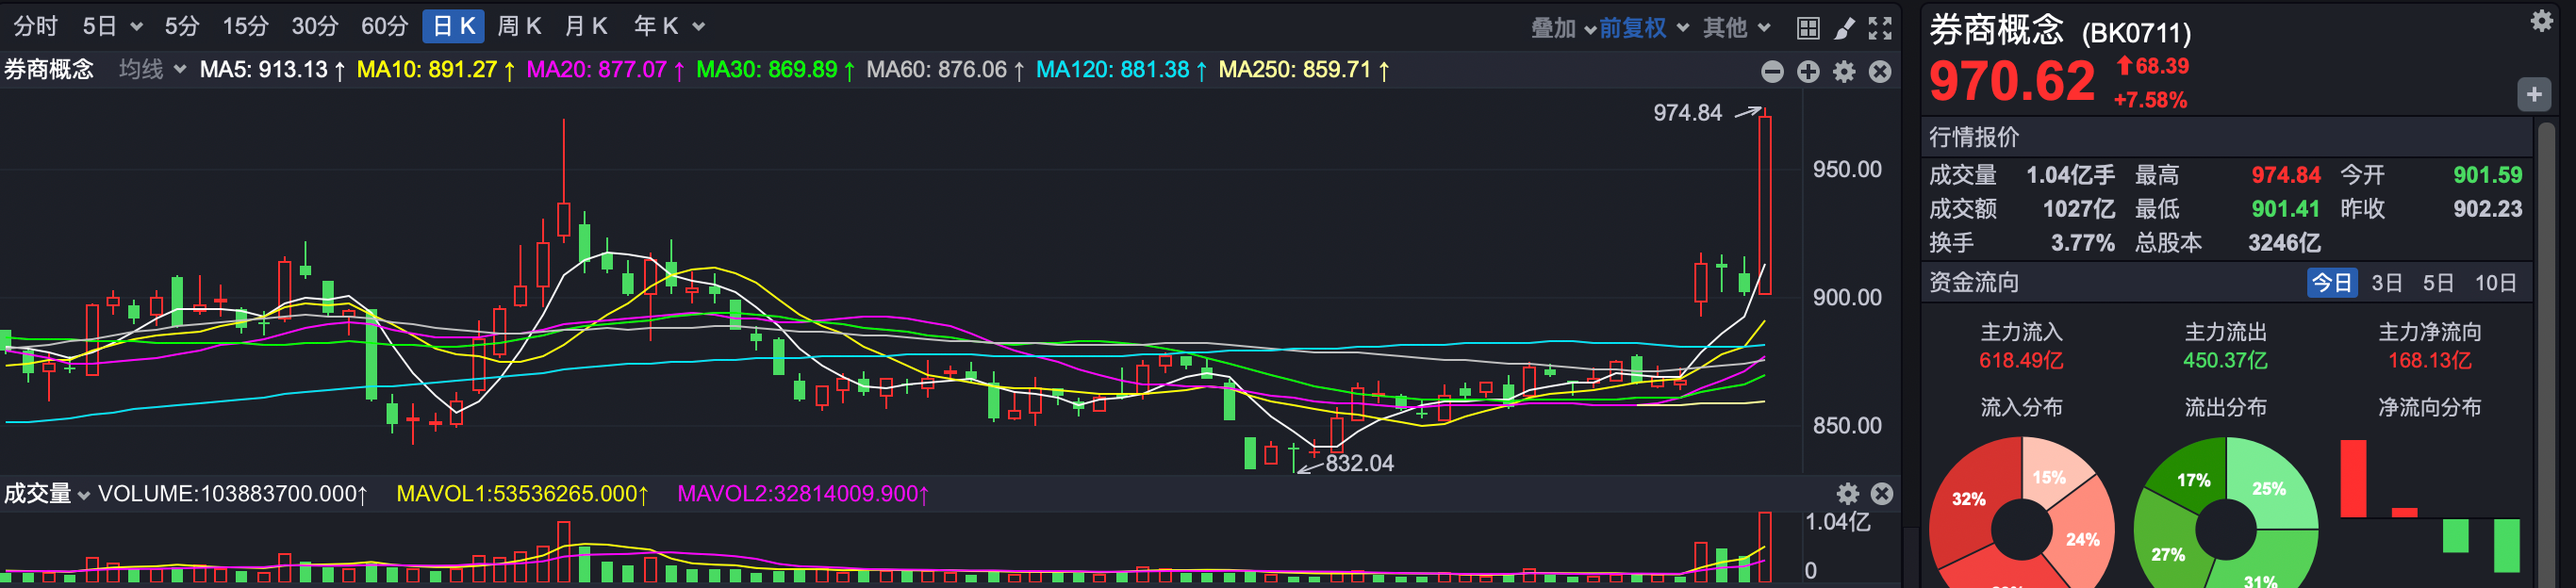Click the 最低 value 901.41
This screenshot has height=588, width=2576.
point(2285,209)
